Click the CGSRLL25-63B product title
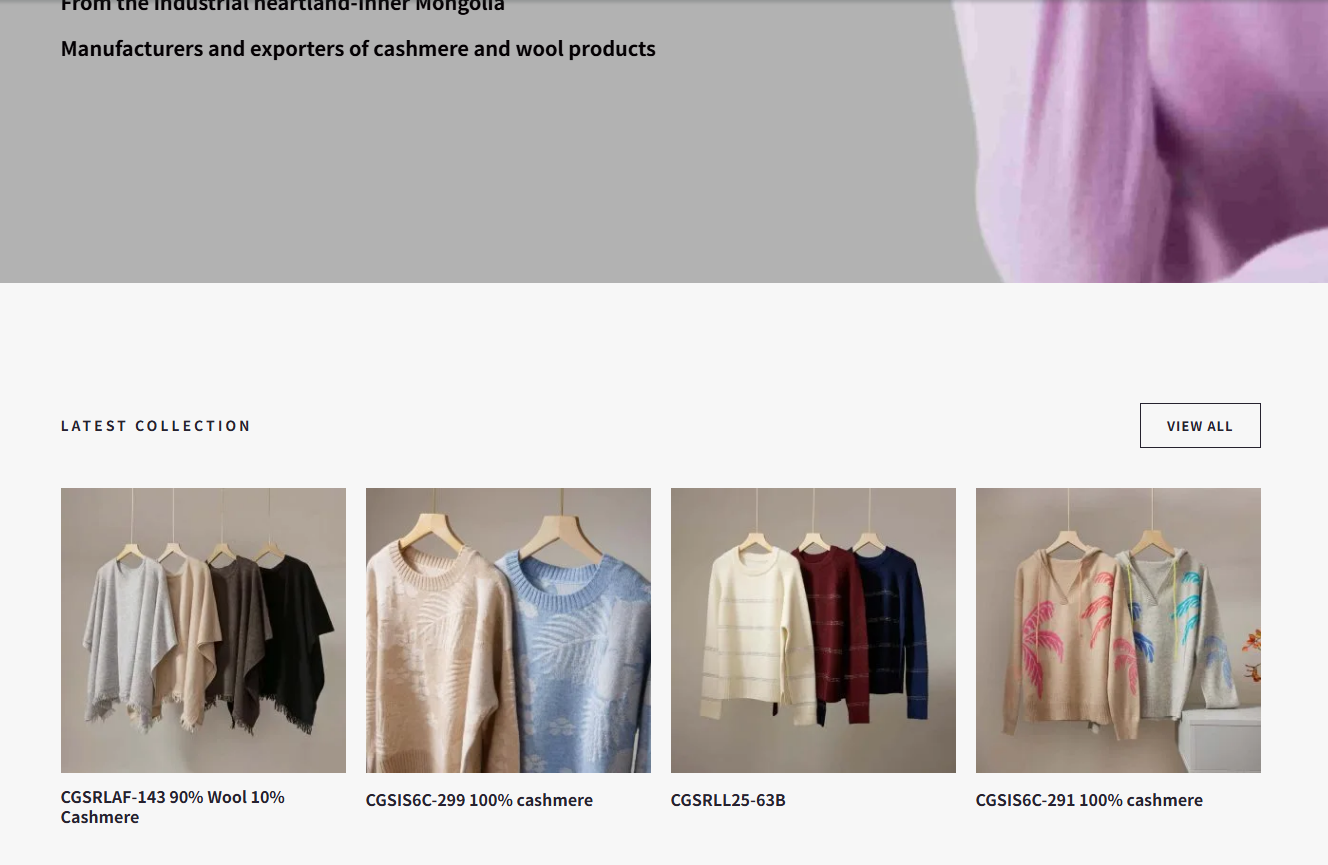This screenshot has width=1328, height=865. [728, 800]
